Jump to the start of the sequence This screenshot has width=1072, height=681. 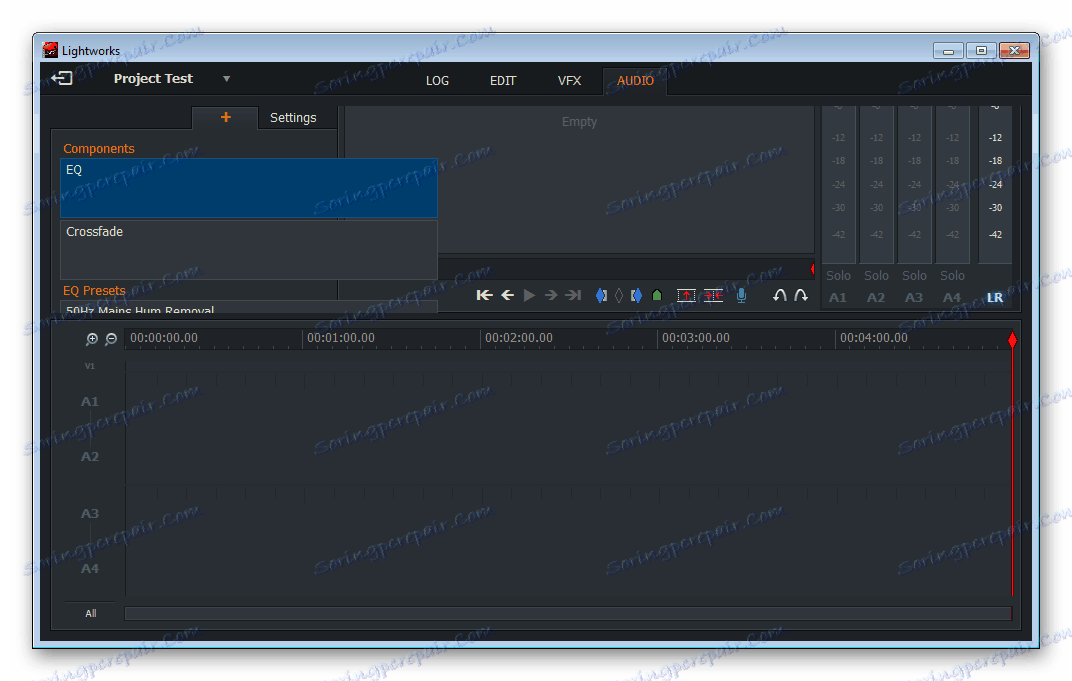(484, 295)
